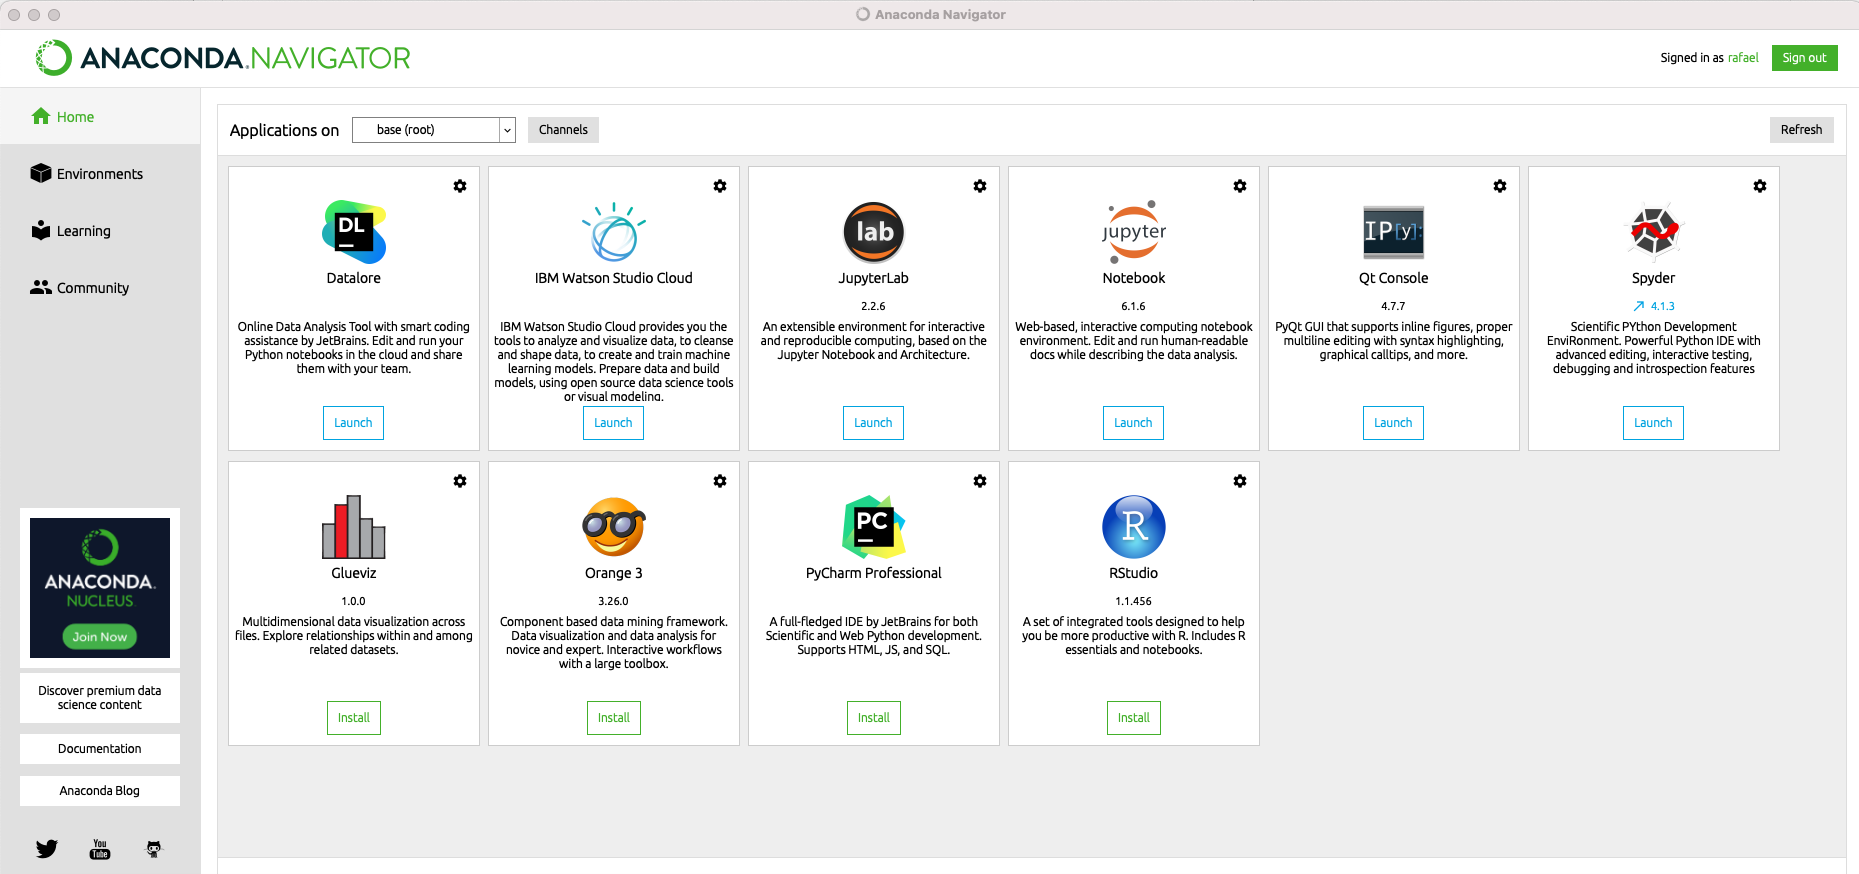Launch Datalore

pyautogui.click(x=353, y=423)
